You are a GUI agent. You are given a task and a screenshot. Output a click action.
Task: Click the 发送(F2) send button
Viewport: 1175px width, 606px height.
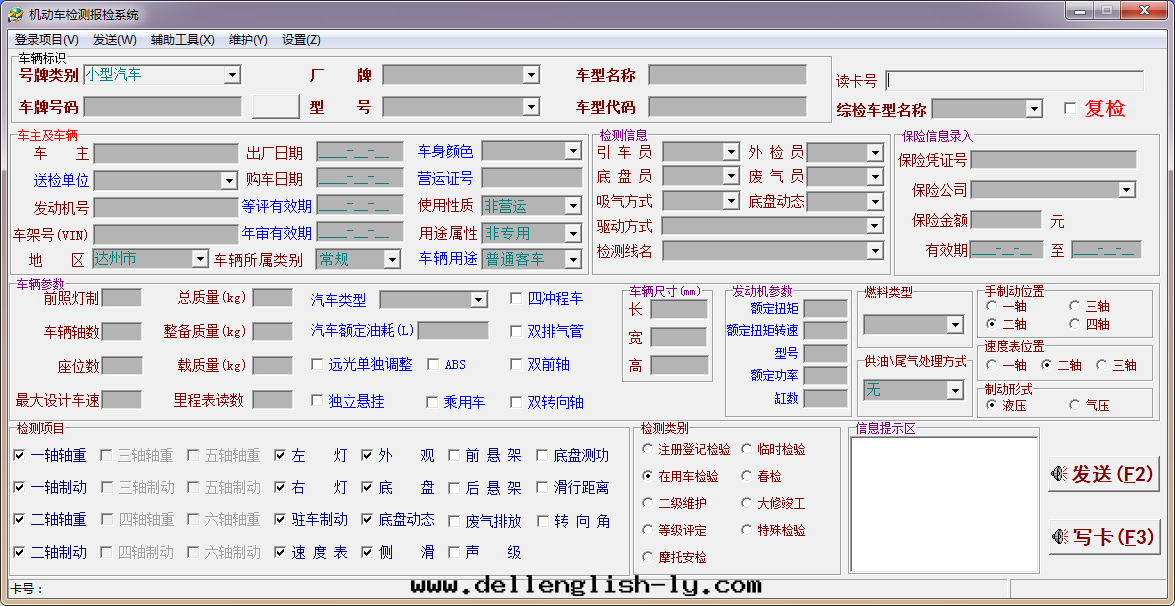click(x=1103, y=475)
